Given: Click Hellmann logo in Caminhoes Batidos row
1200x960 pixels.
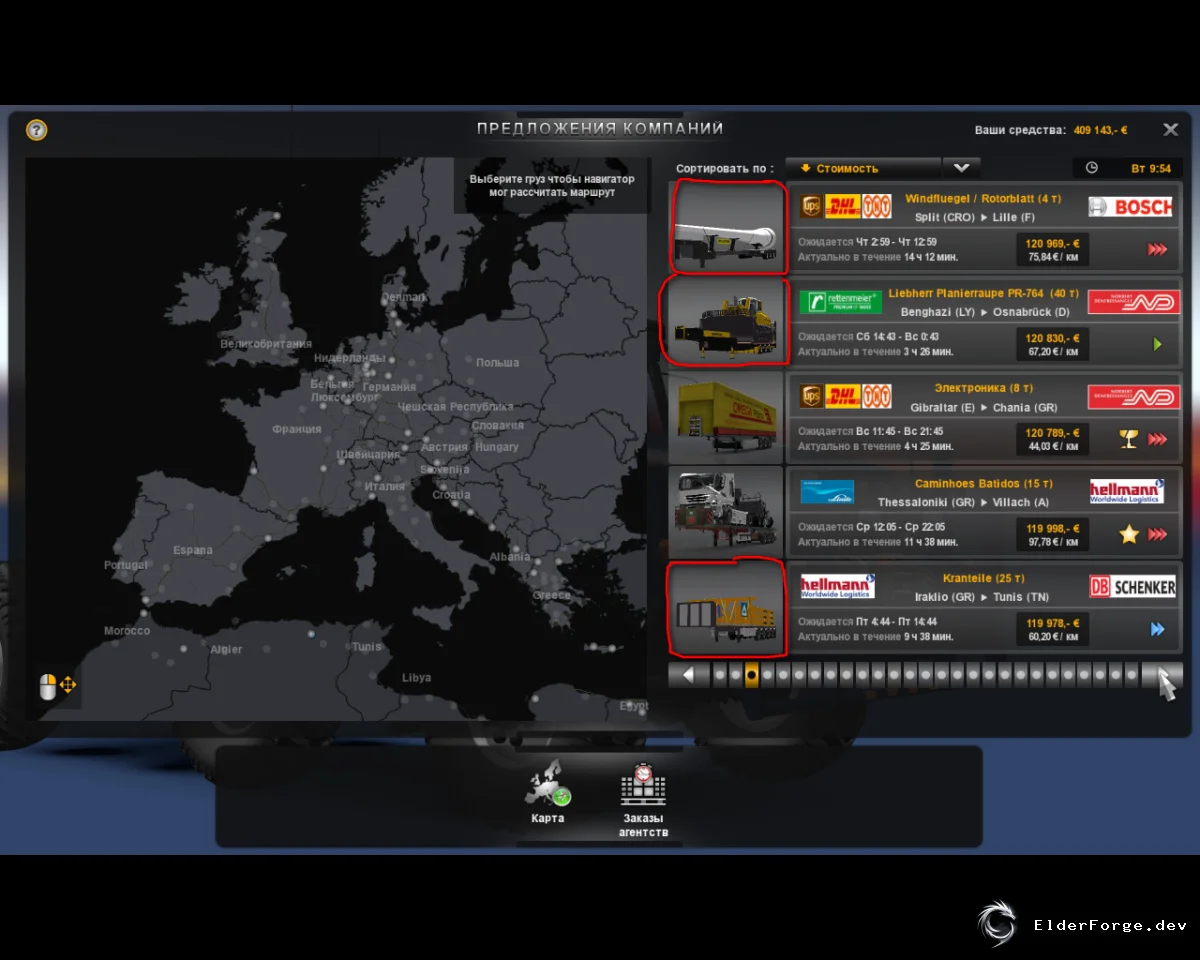Looking at the screenshot, I should click(x=1127, y=491).
